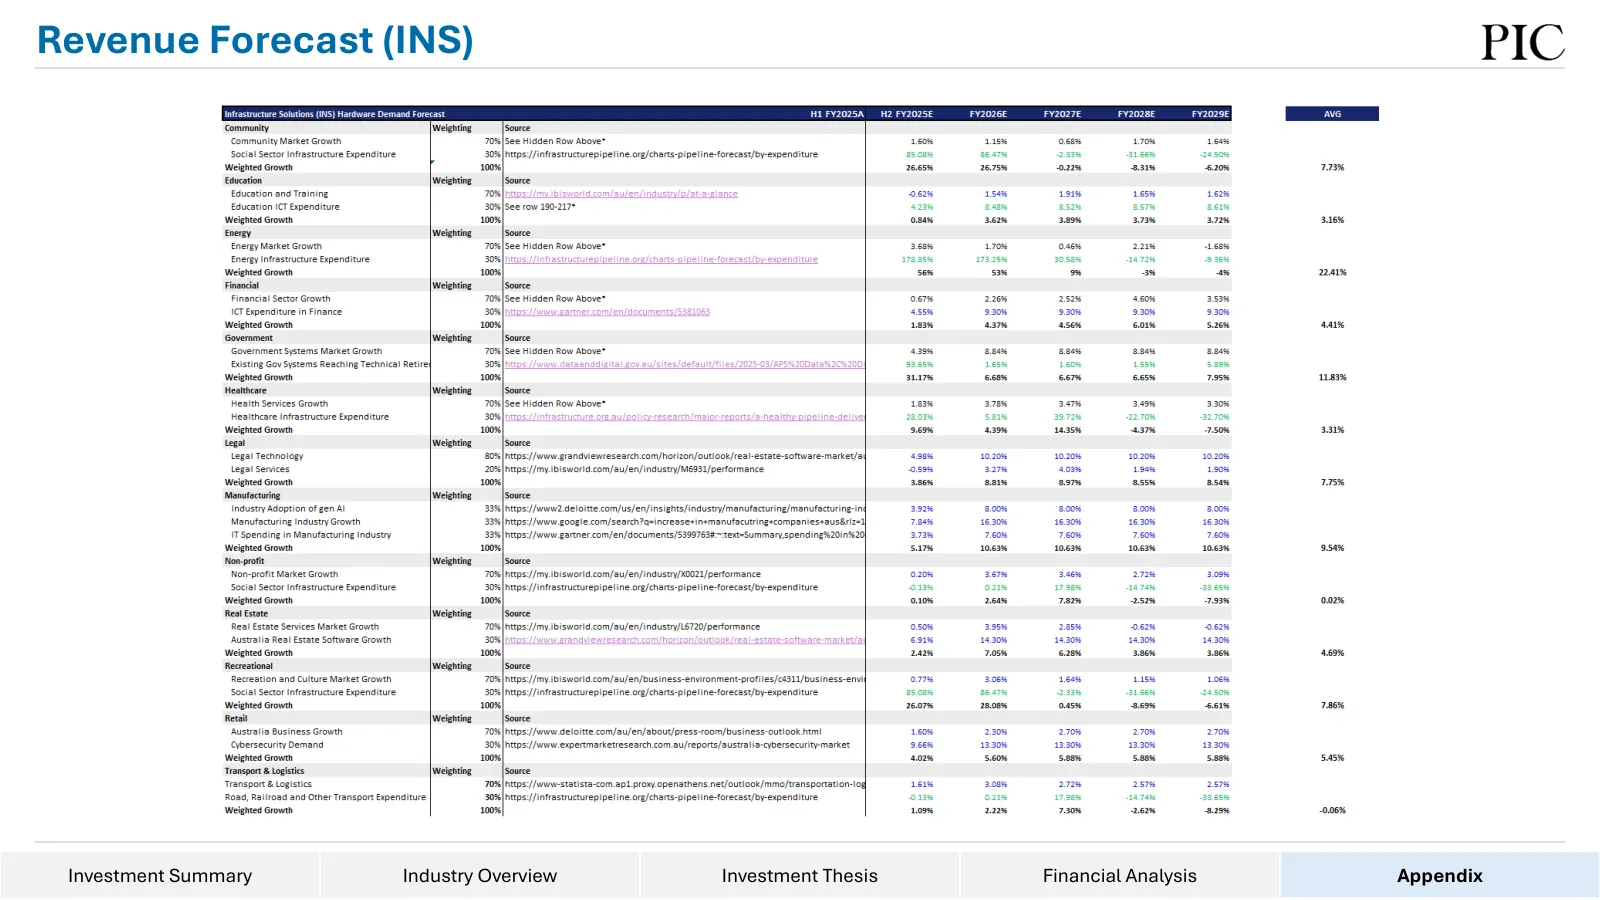Open the ibisworld at-a-glance link in Education
The height and width of the screenshot is (900, 1600).
point(621,194)
